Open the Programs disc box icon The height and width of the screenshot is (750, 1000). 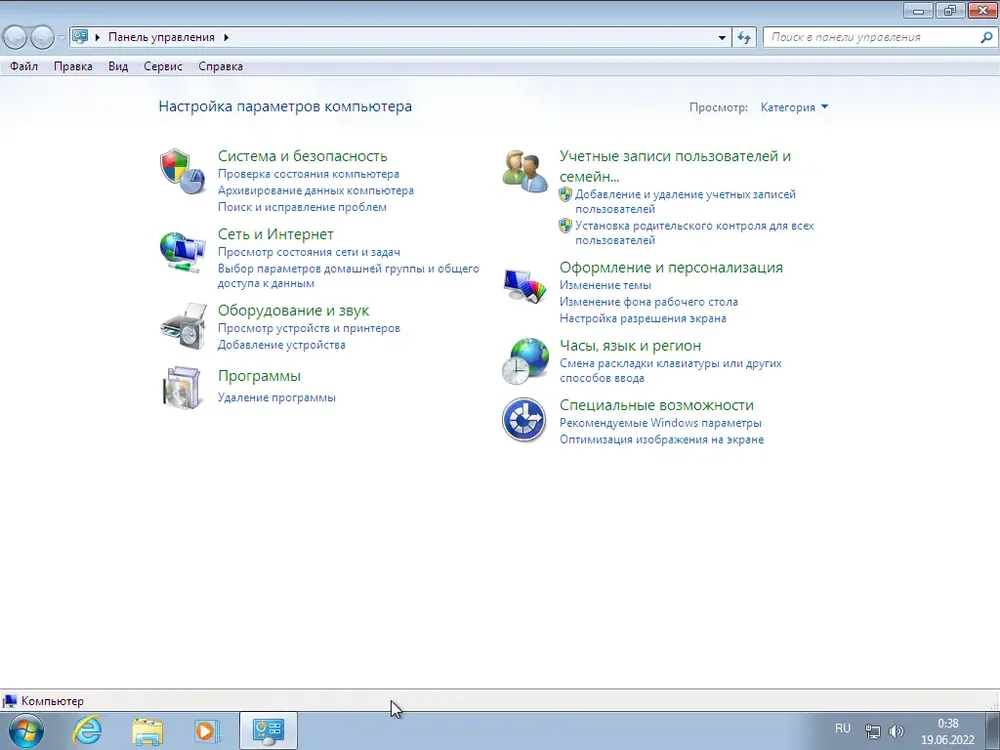click(182, 387)
